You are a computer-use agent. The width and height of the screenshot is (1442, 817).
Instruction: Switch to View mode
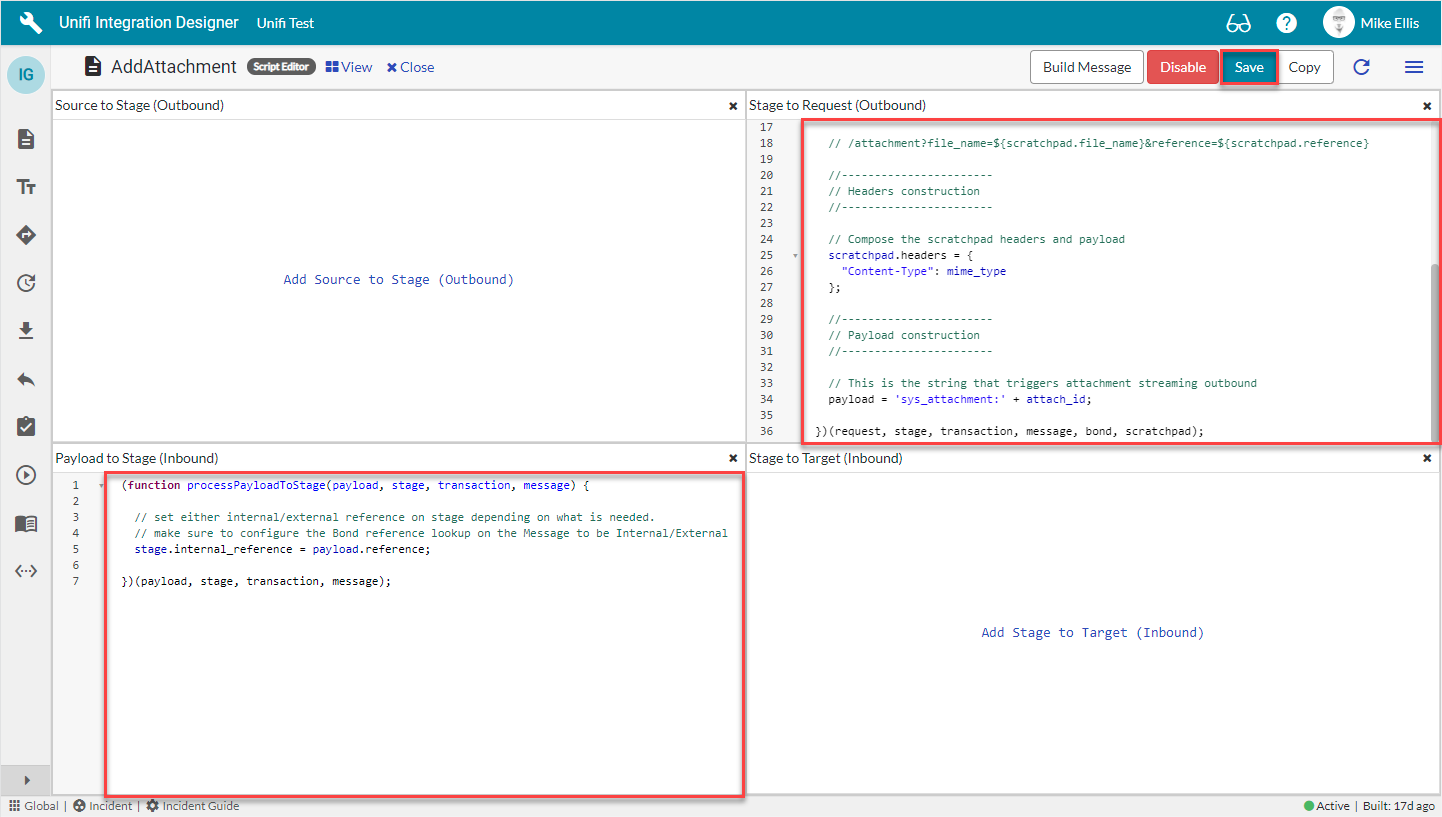(348, 67)
